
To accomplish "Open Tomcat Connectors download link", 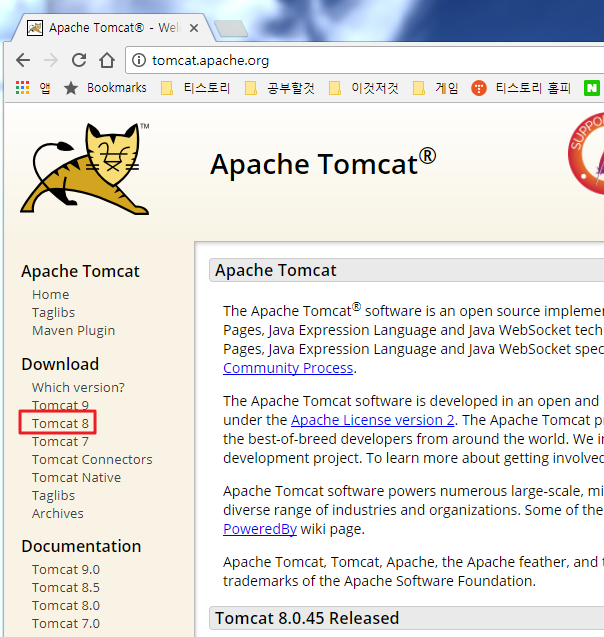I will (92, 459).
